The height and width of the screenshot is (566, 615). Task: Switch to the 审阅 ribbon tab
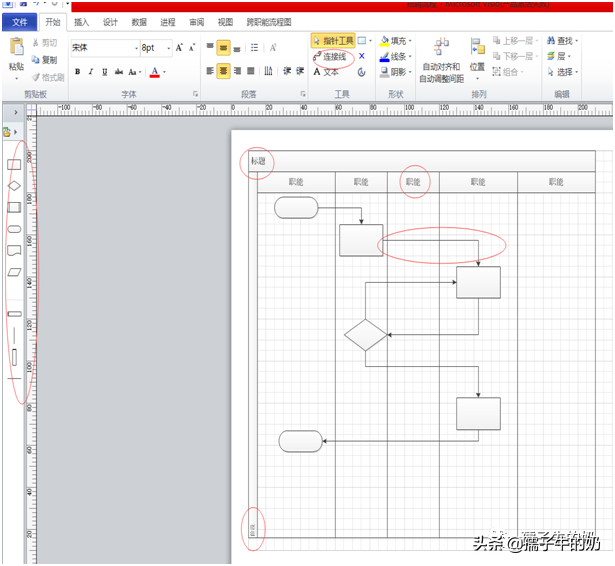(x=197, y=22)
